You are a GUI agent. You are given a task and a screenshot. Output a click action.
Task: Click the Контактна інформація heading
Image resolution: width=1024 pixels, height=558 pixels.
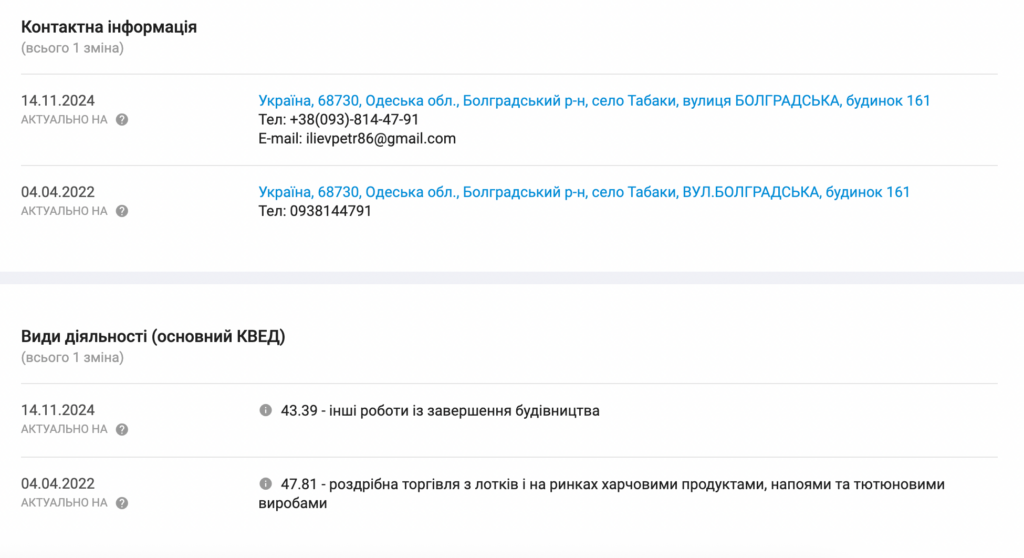(109, 27)
